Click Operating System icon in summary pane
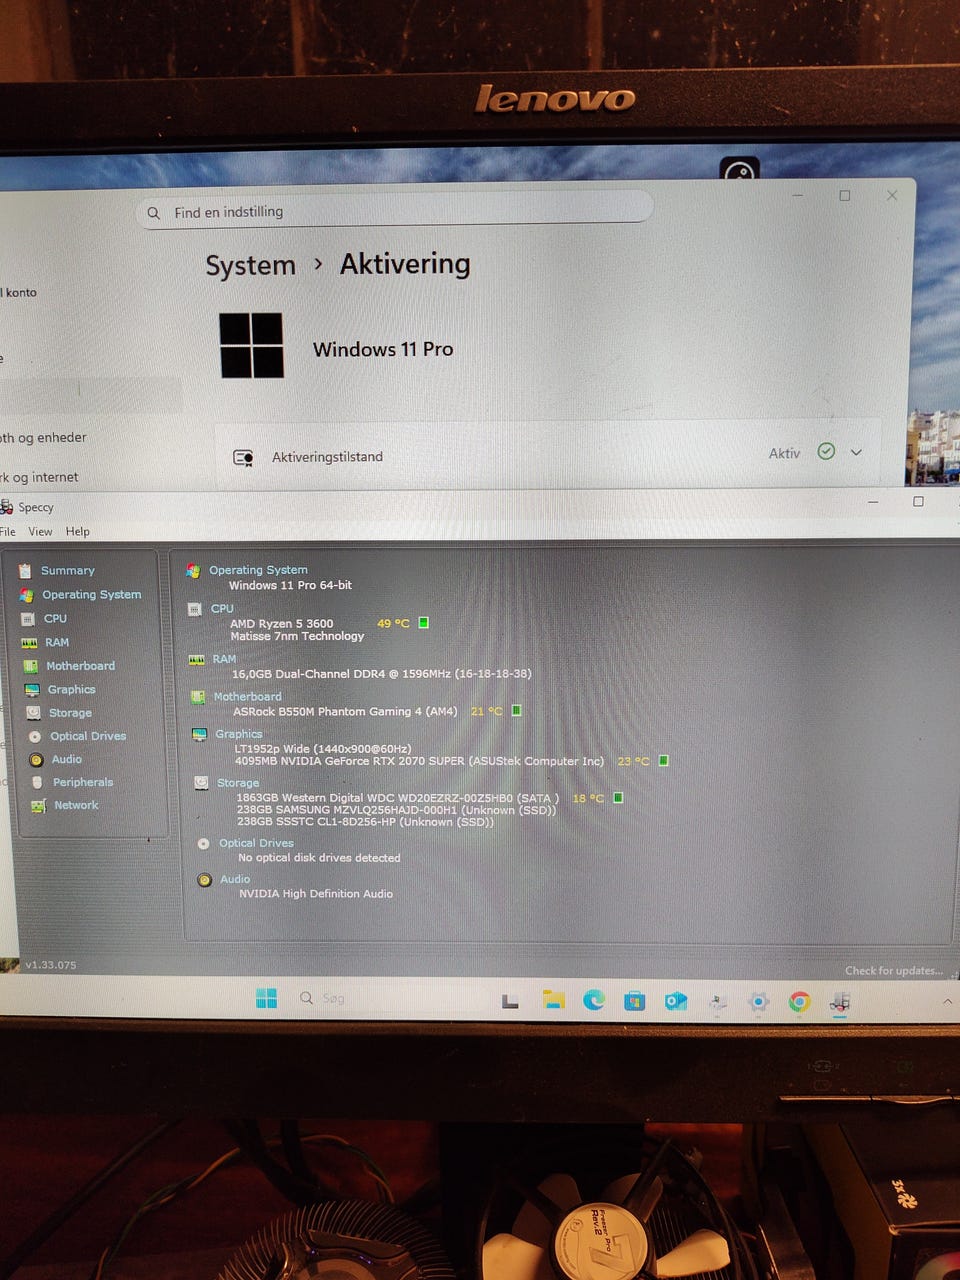Viewport: 960px width, 1280px height. pos(193,571)
